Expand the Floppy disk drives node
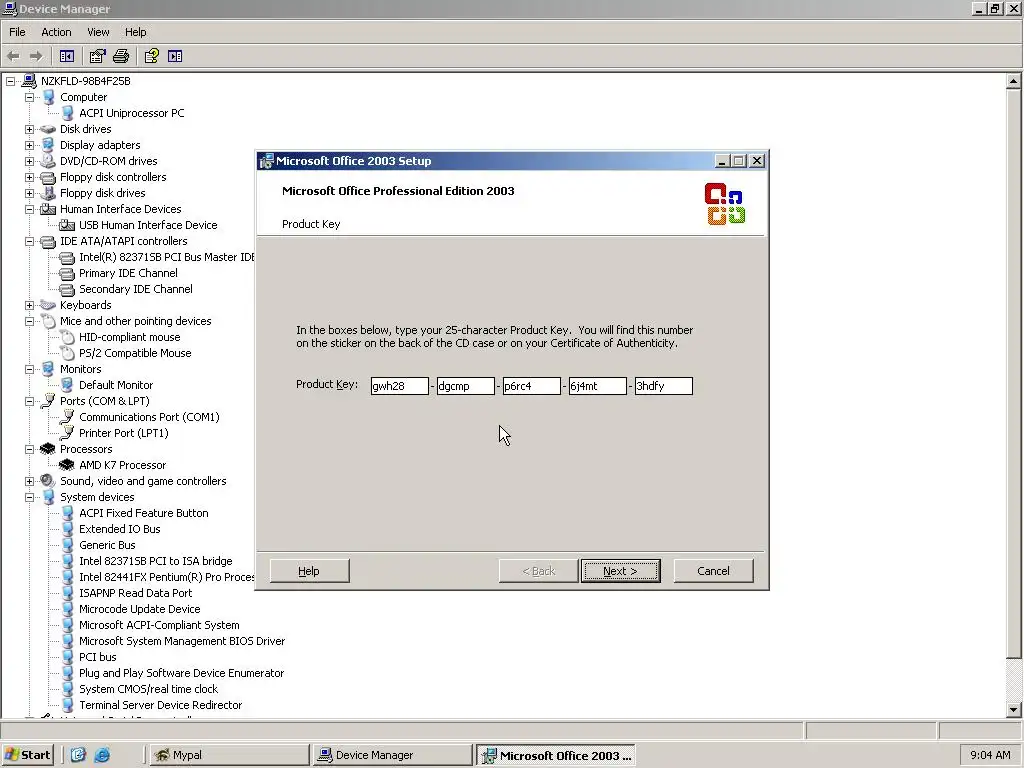Image resolution: width=1024 pixels, height=768 pixels. point(29,193)
